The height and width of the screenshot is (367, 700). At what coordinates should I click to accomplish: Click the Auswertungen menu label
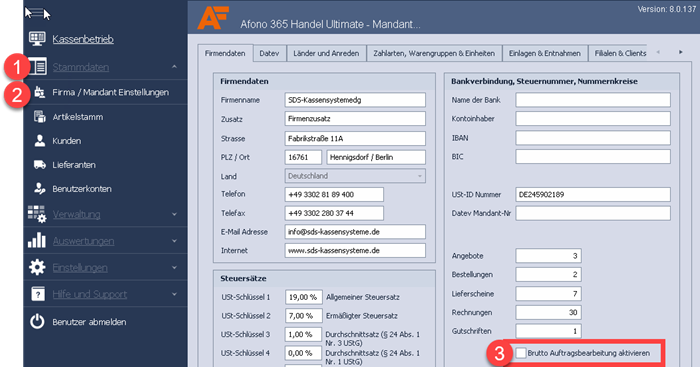tap(83, 241)
